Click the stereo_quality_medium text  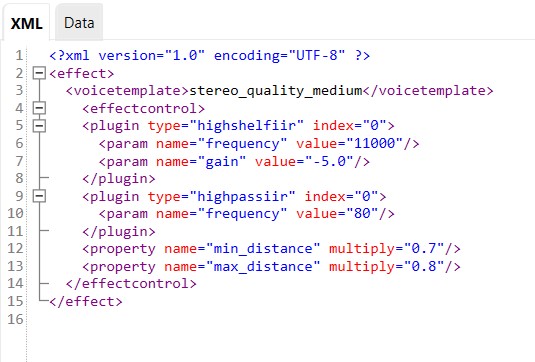coord(276,91)
